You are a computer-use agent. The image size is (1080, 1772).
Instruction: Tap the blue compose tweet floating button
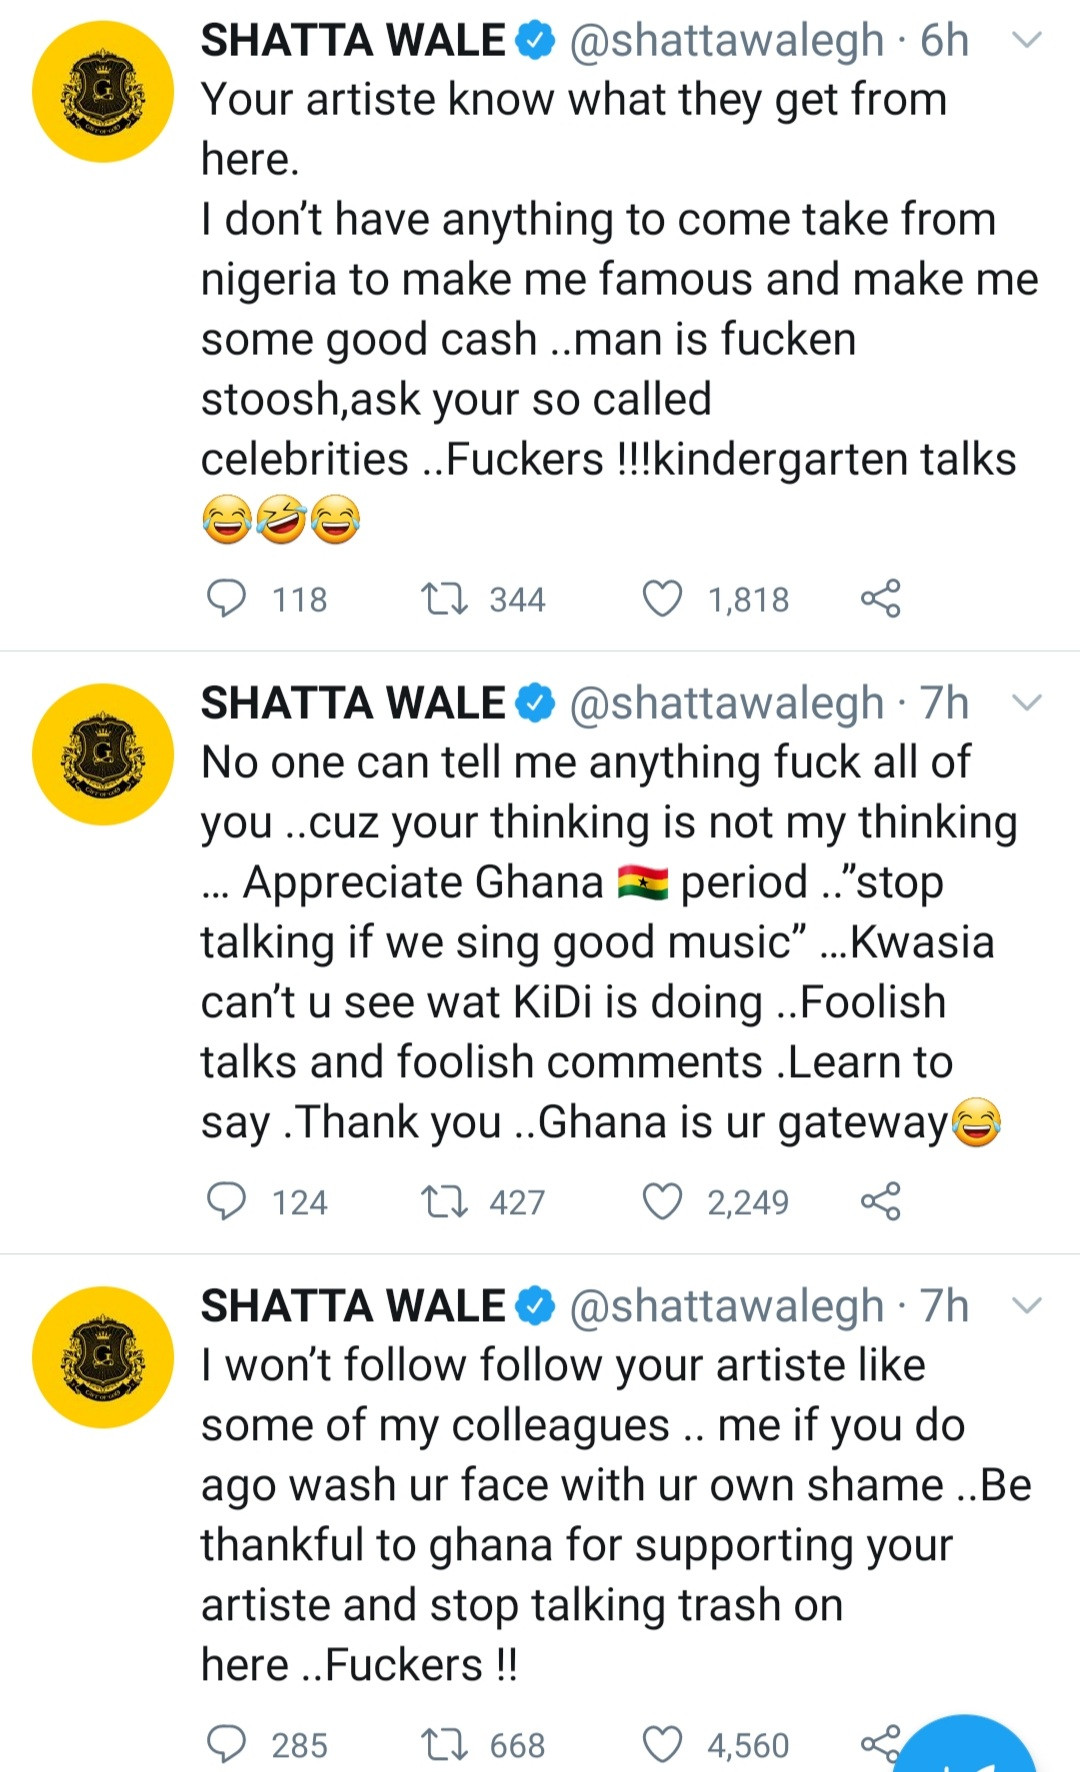967,1750
